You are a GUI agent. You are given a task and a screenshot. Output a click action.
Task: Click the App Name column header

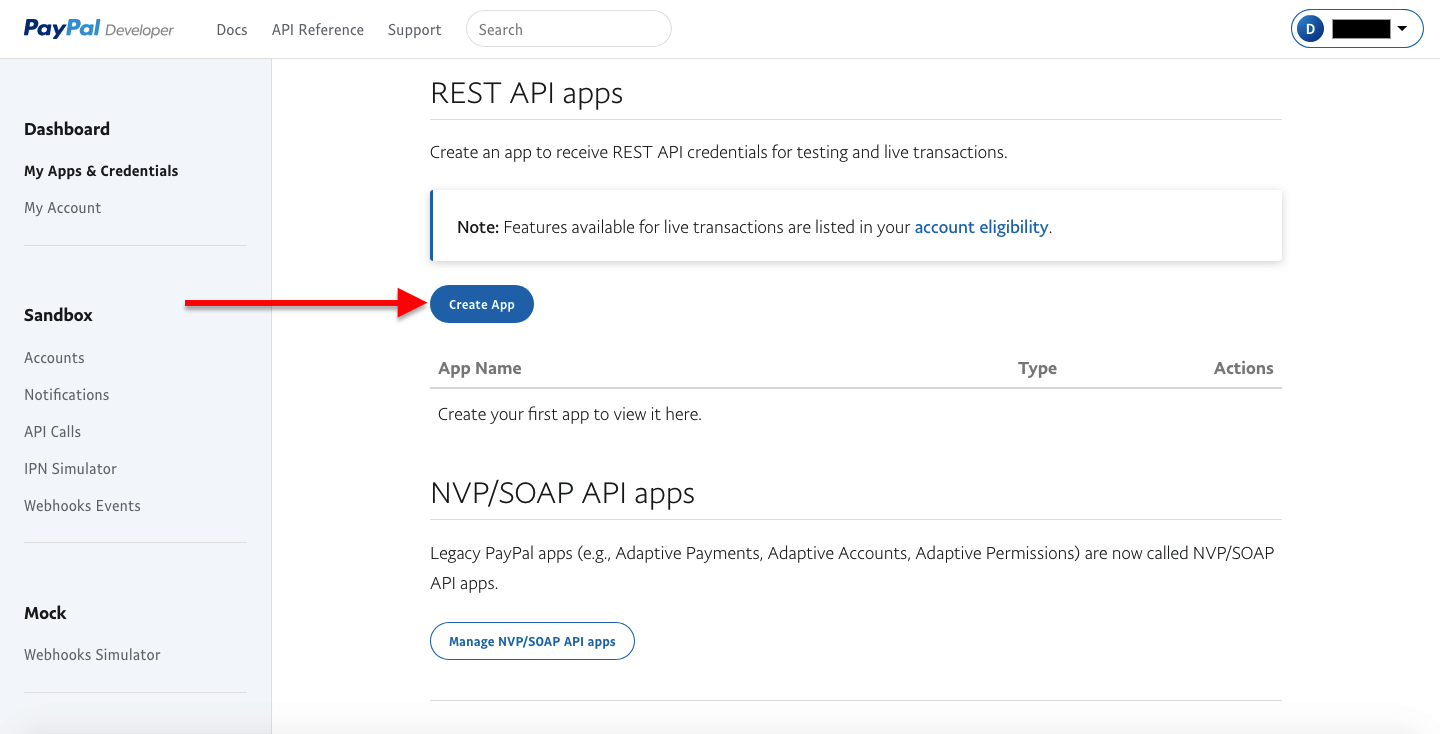(x=480, y=368)
